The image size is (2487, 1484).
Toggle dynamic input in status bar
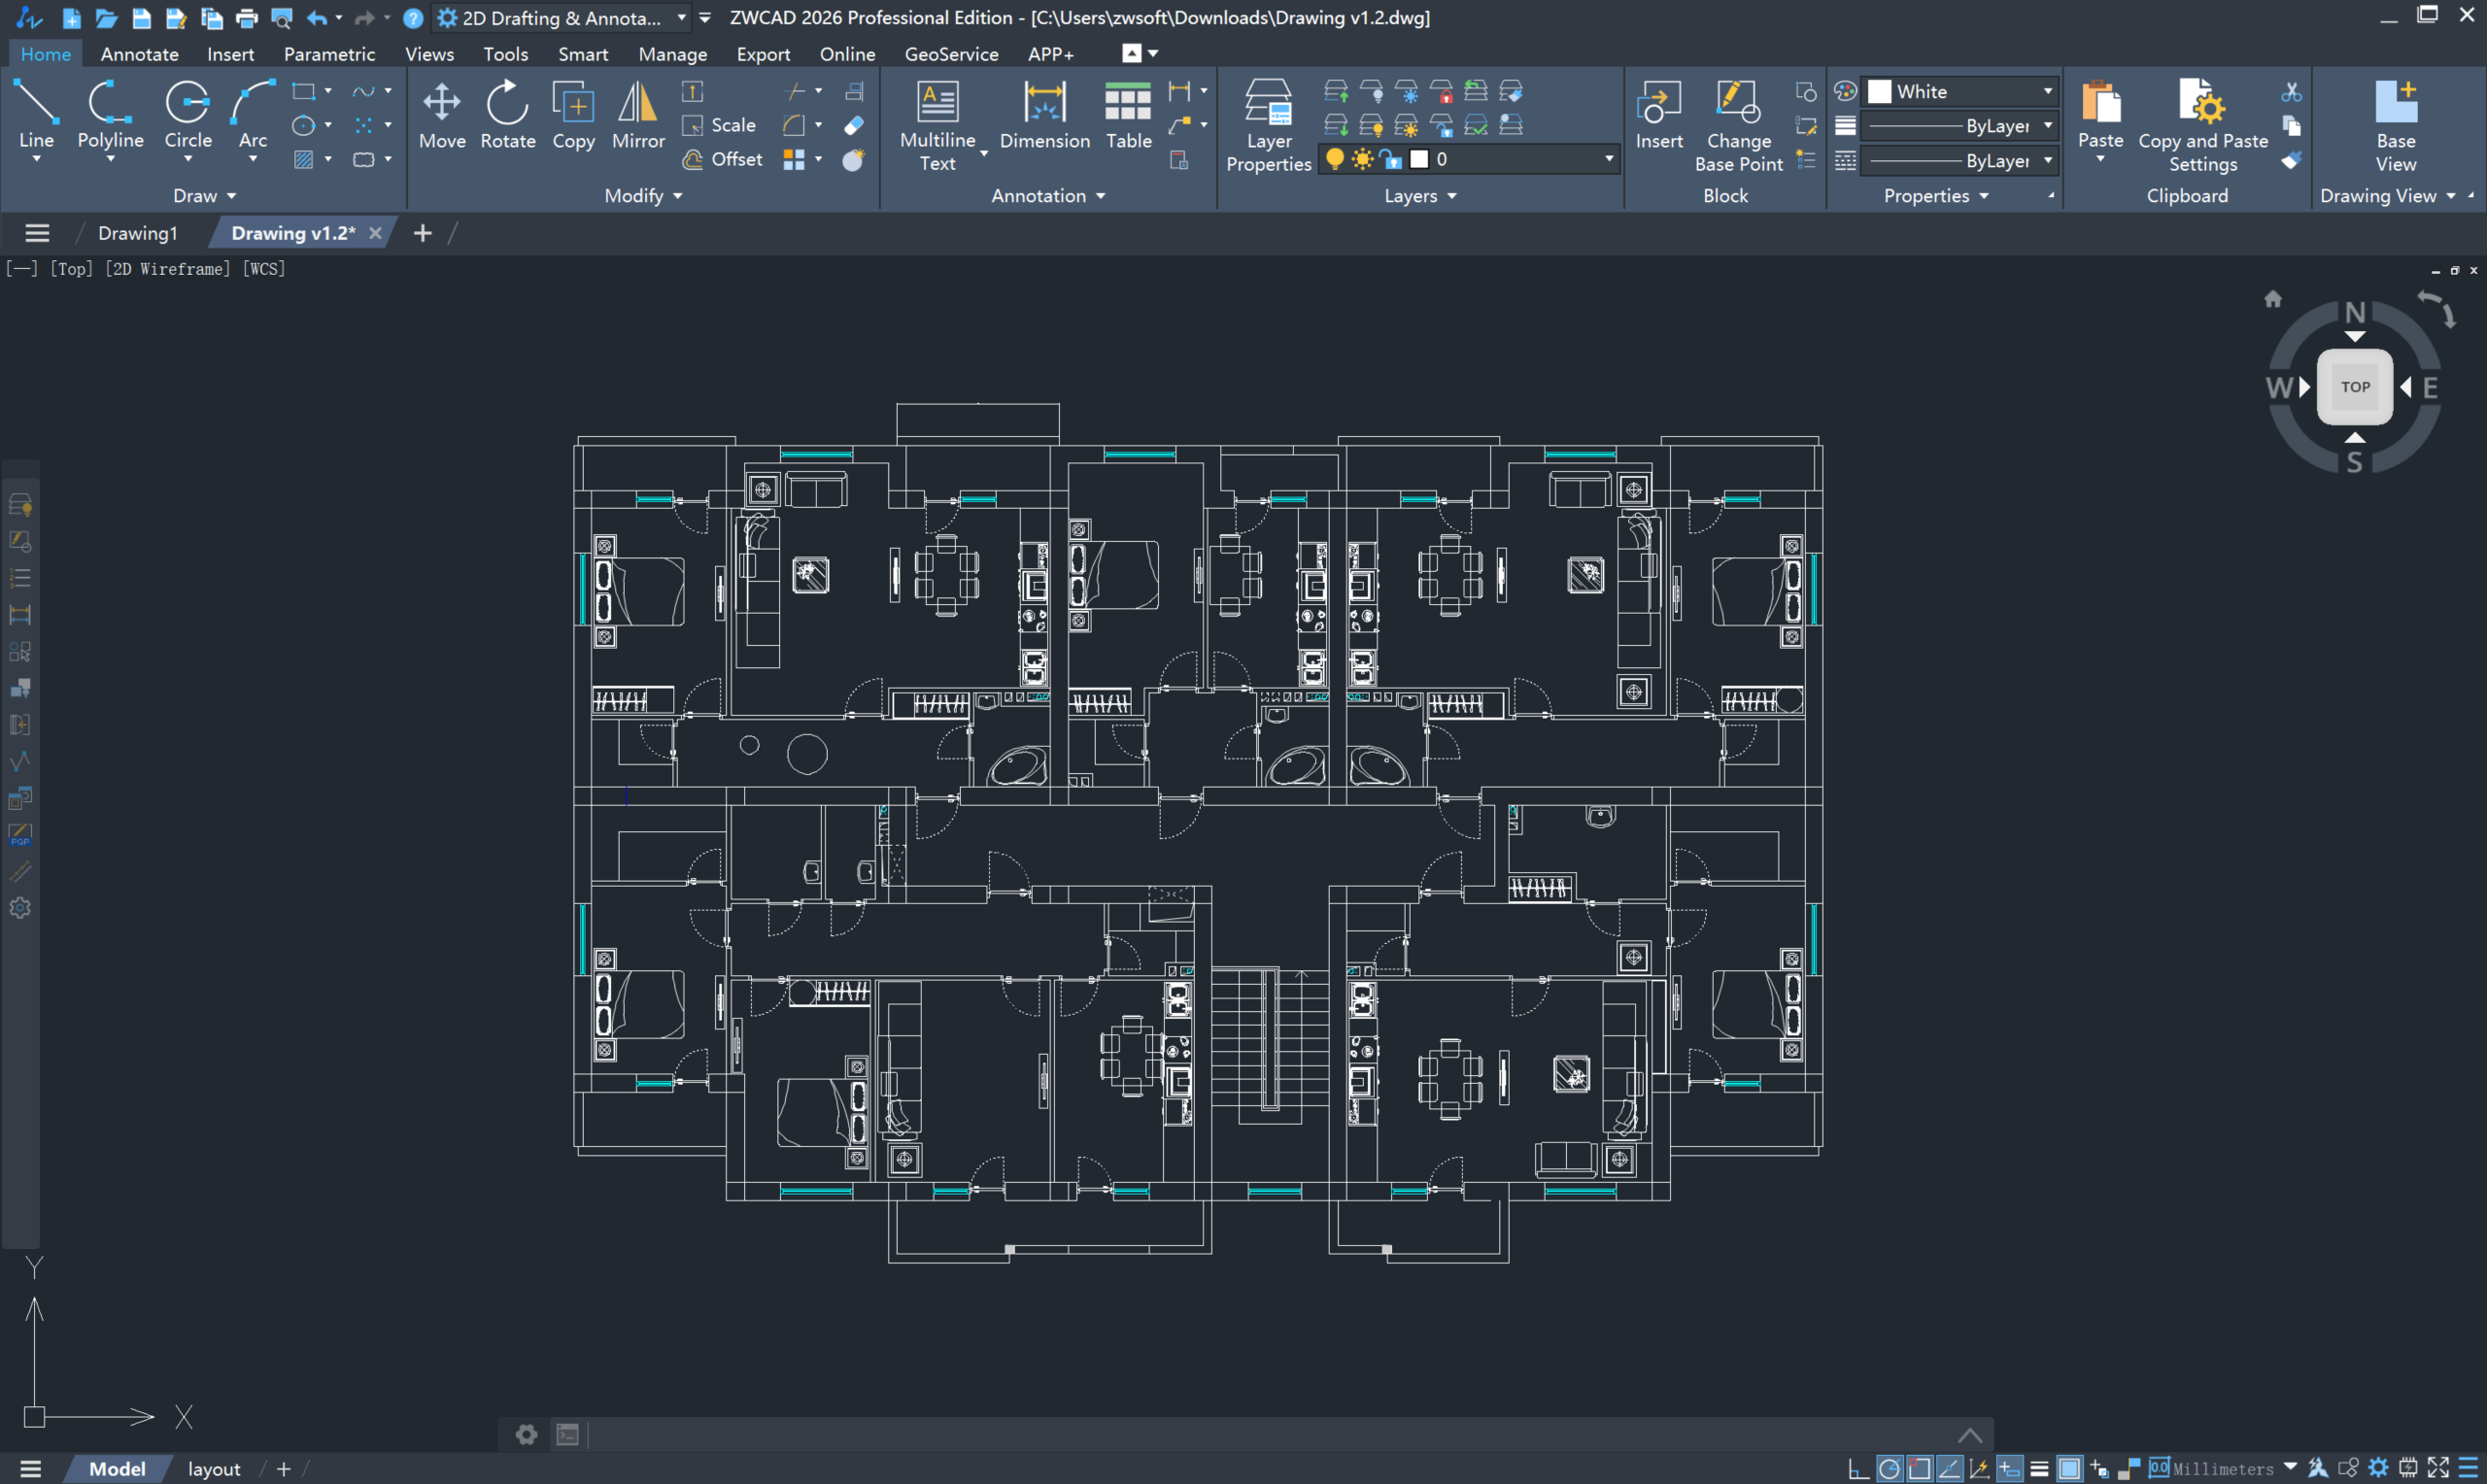[x=2009, y=1468]
